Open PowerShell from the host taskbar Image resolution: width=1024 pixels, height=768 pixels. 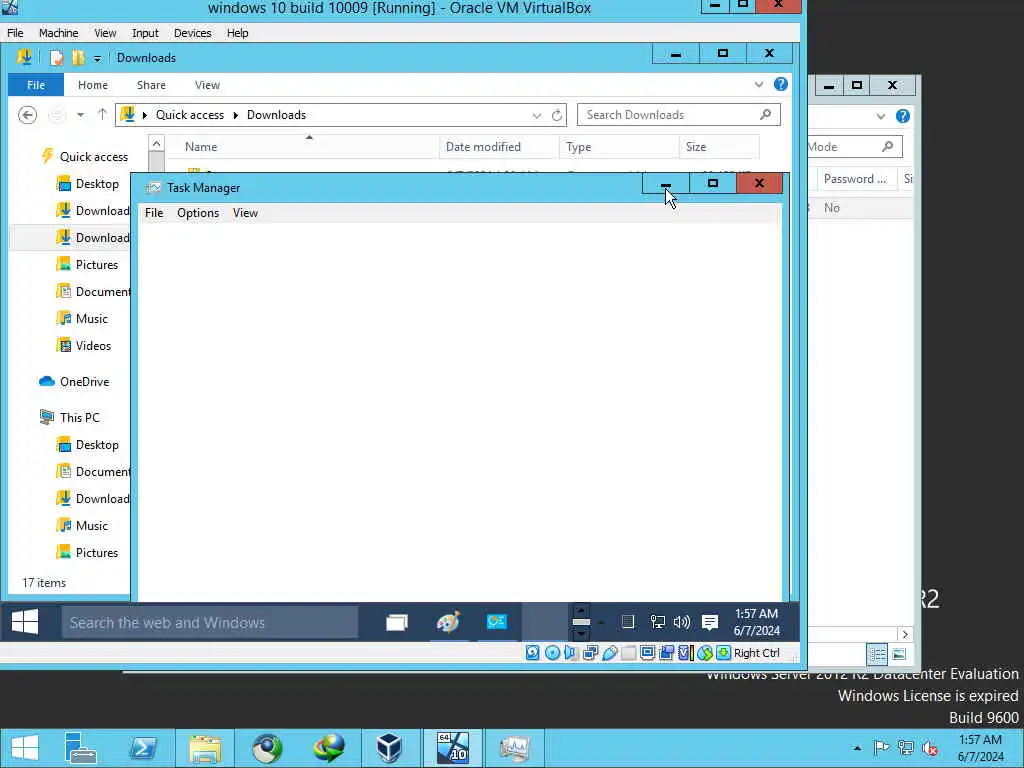143,748
